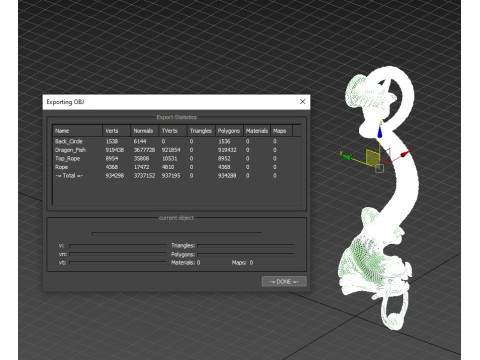Click Dragon_Fish TVerts value 921854

[x=171, y=150]
